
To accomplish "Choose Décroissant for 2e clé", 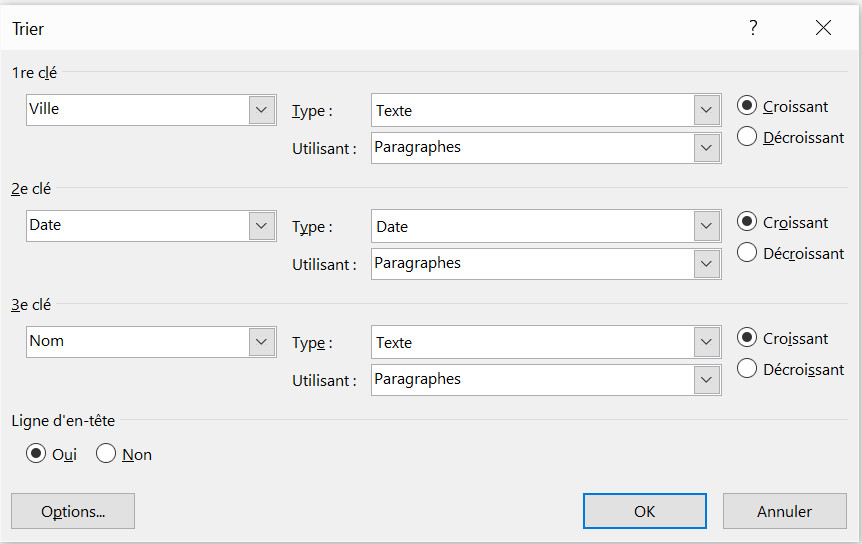I will 747,253.
